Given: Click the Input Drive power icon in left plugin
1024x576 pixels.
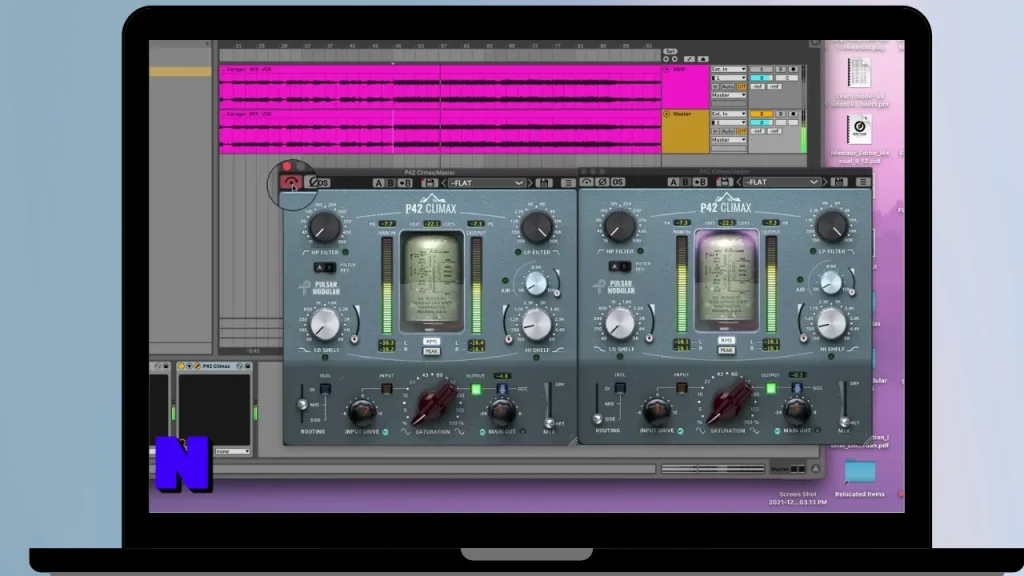Looking at the screenshot, I should (x=385, y=432).
